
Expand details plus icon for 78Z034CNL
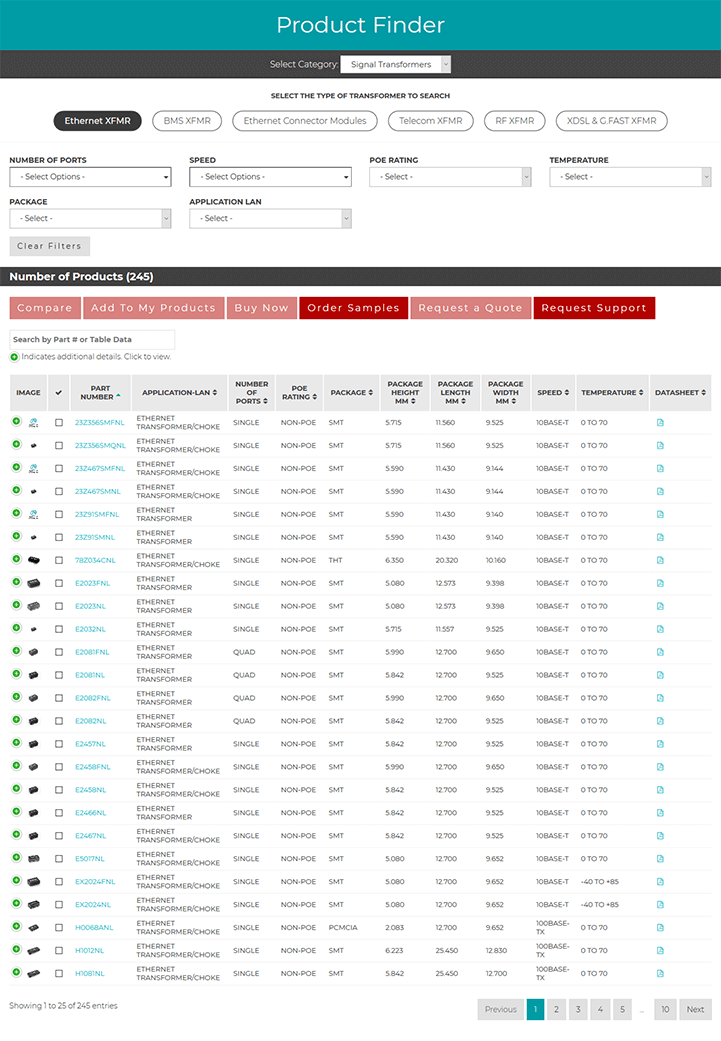click(x=17, y=560)
